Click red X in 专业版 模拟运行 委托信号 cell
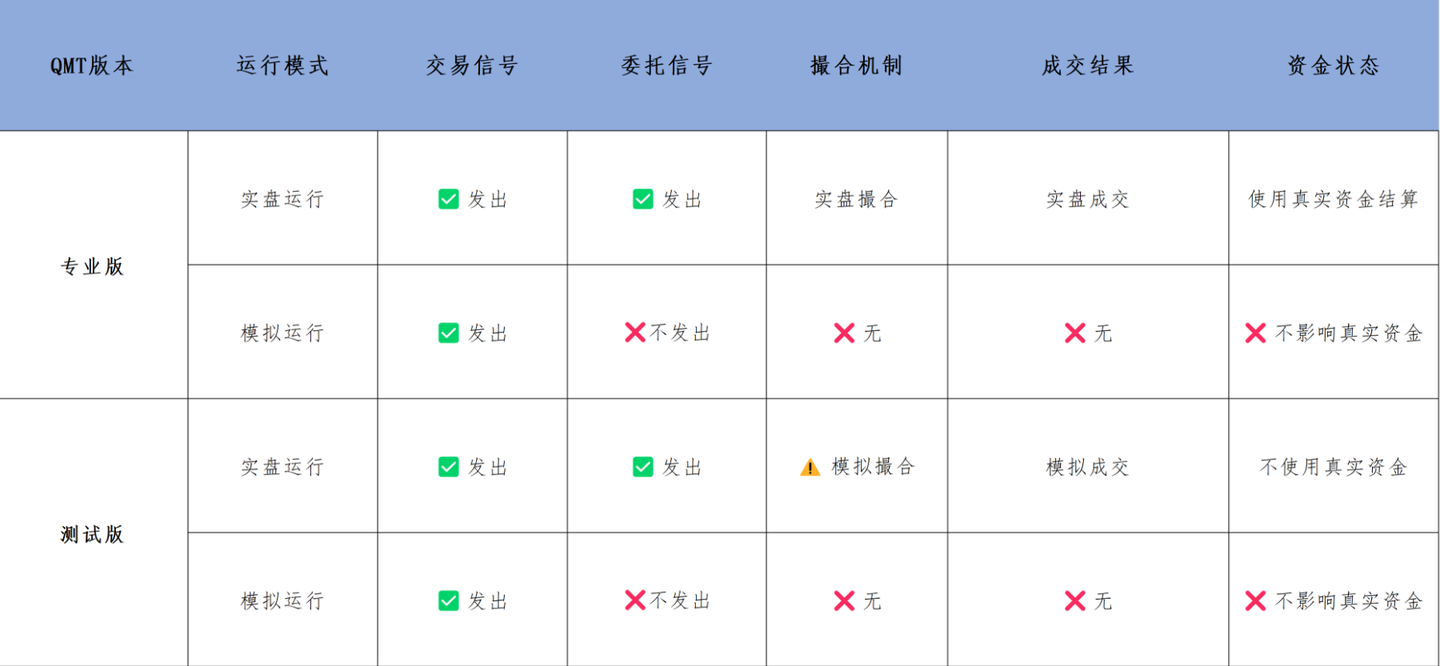The height and width of the screenshot is (666, 1440). [635, 333]
